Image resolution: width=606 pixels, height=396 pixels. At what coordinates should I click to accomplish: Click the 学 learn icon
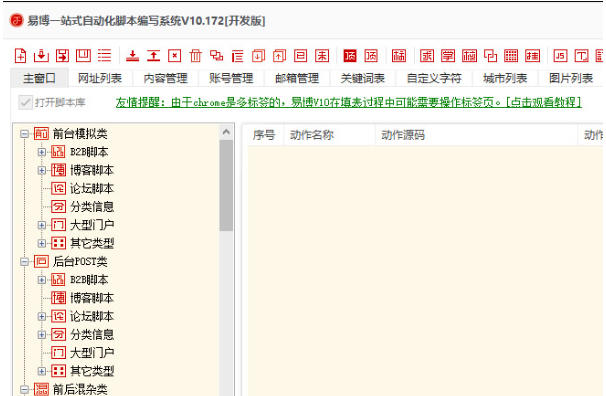[x=448, y=56]
